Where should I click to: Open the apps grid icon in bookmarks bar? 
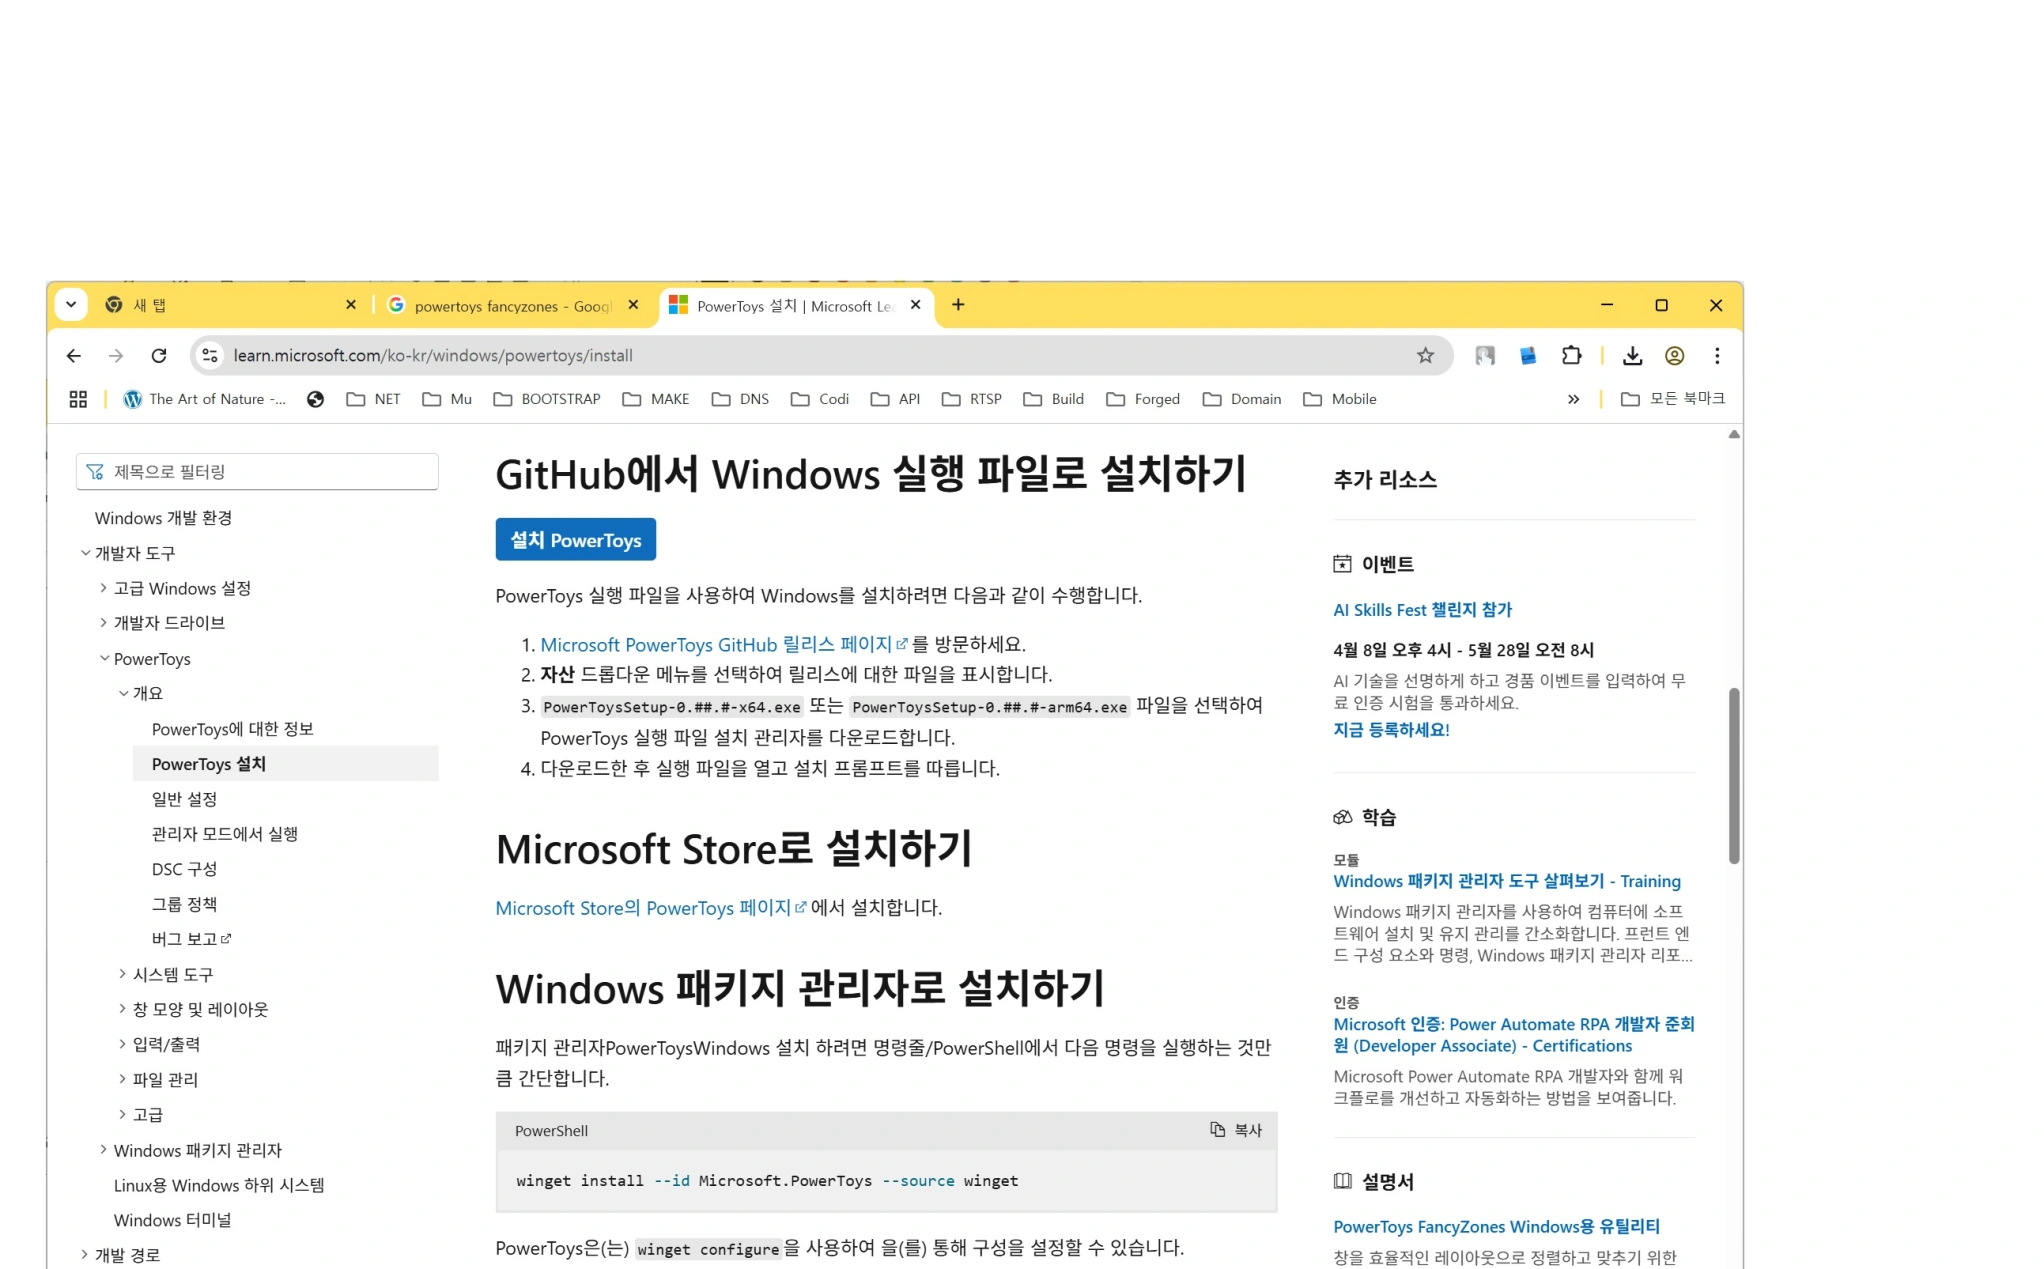78,399
